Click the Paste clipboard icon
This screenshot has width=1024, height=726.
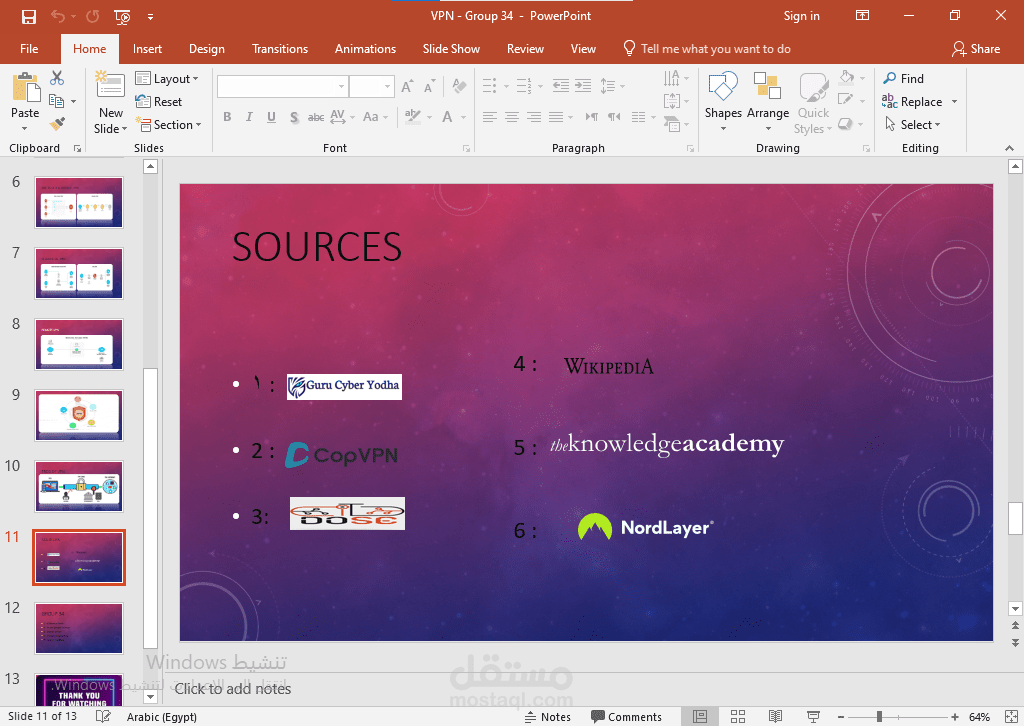point(26,87)
